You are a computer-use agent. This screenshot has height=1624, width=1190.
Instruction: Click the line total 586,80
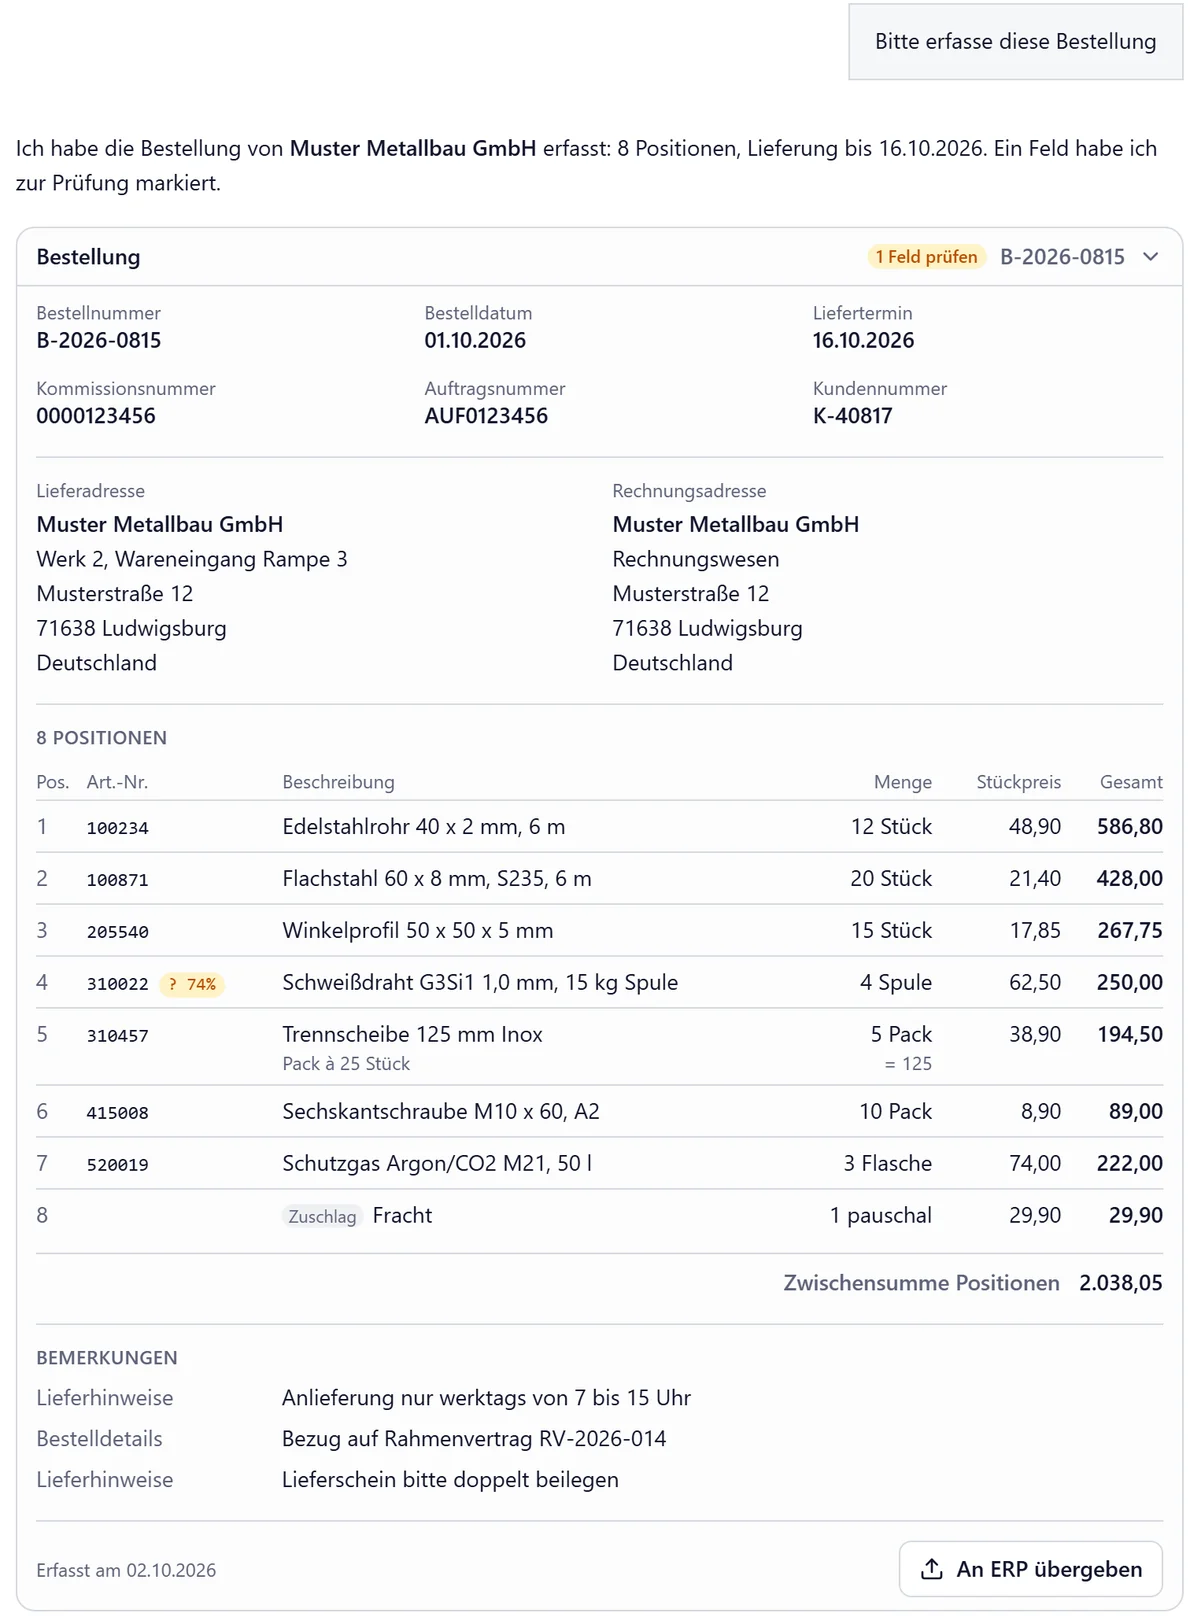[x=1129, y=827]
